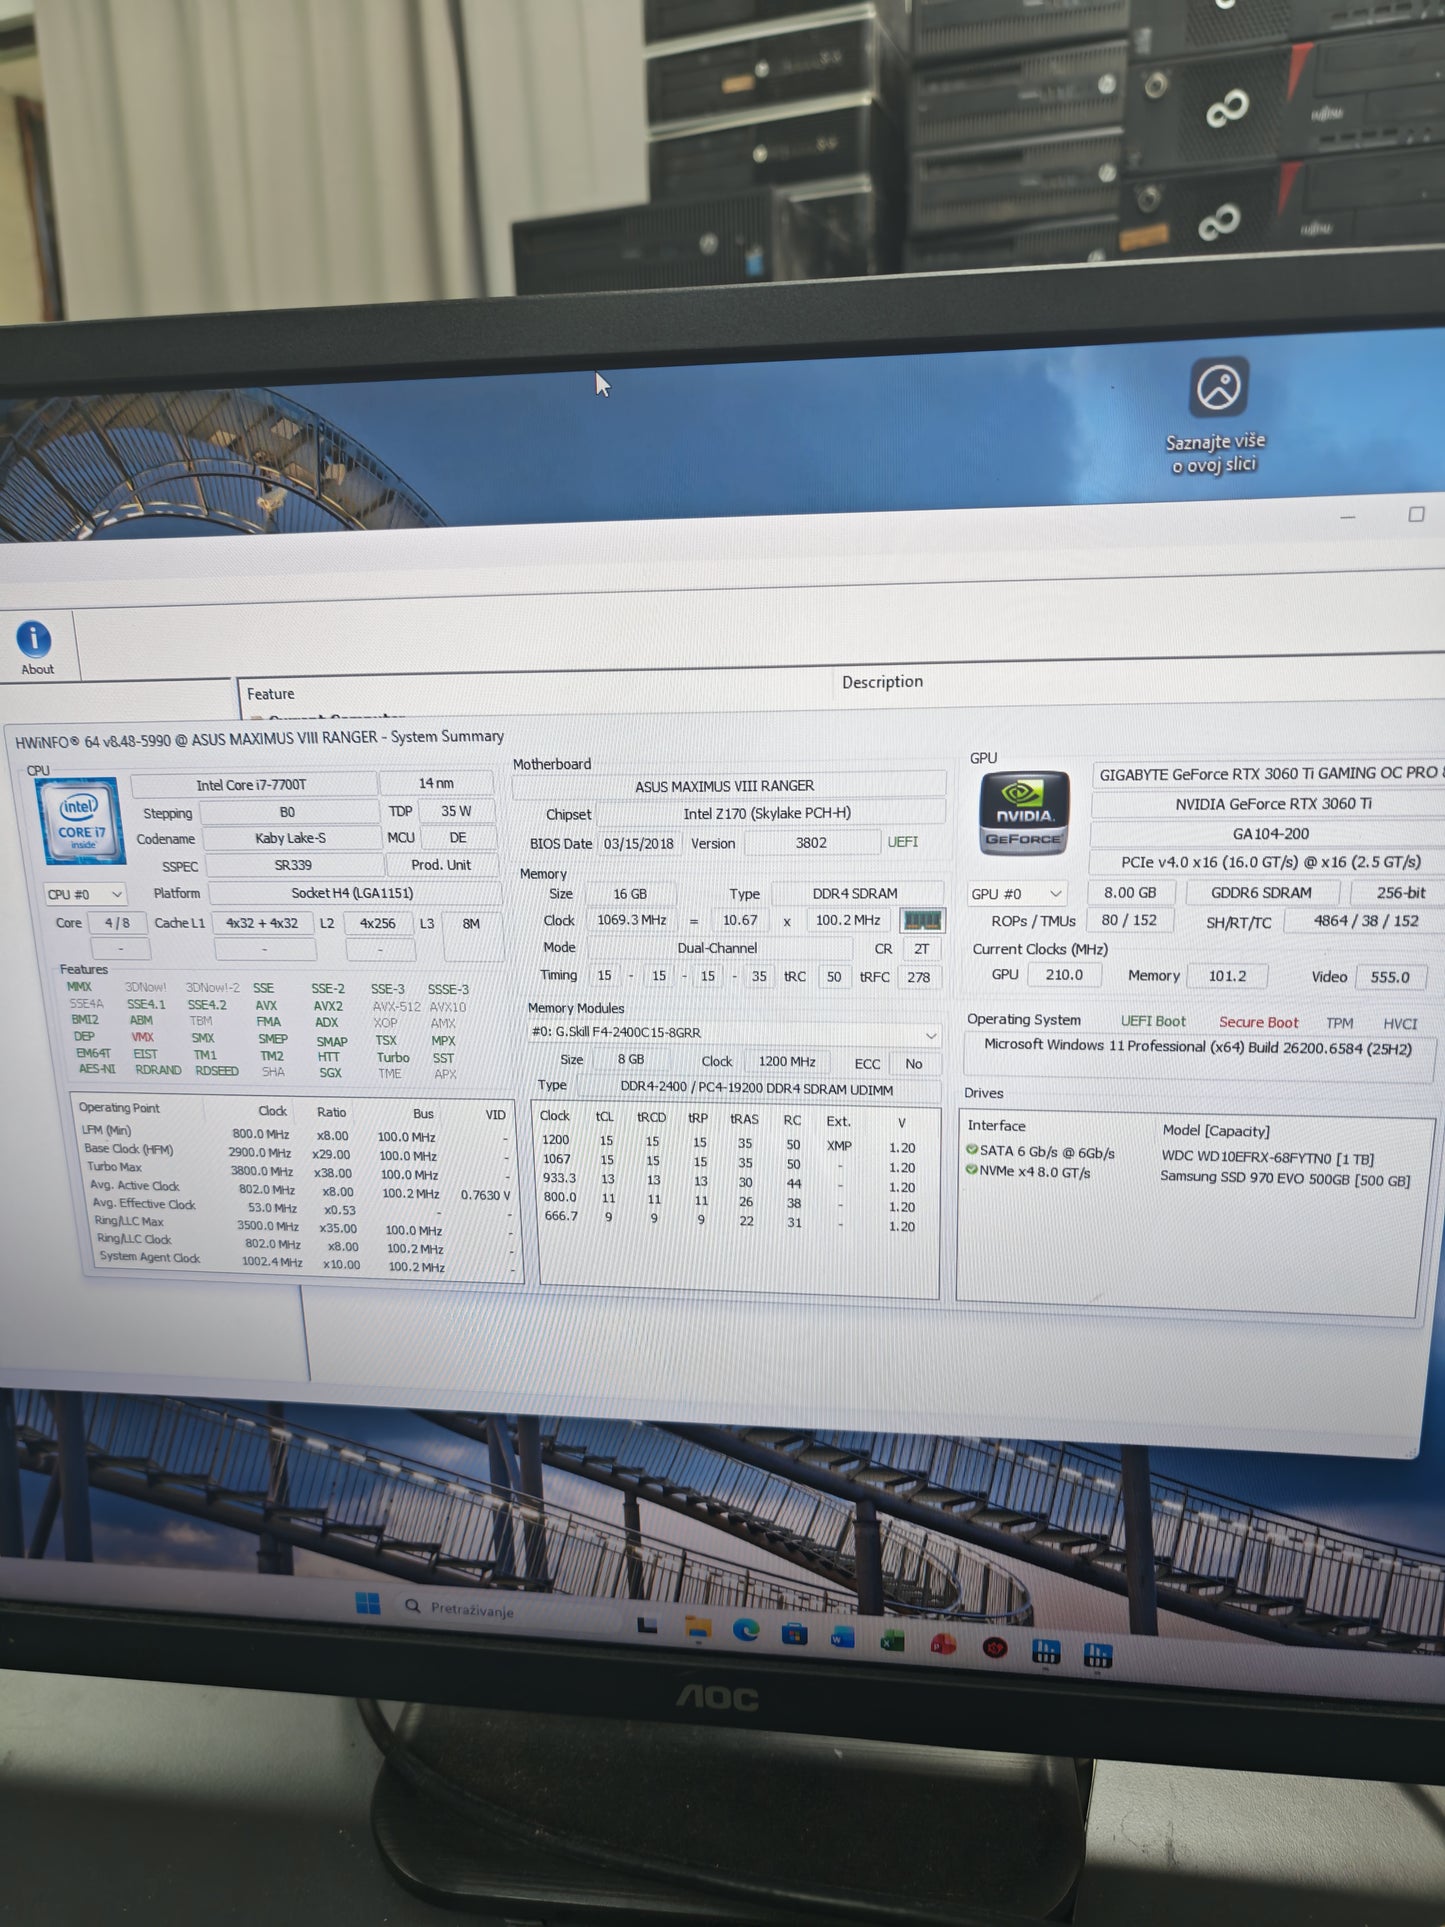Viewport: 1445px width, 1927px height.
Task: Click the module type DDR4-2400 / PC4-19200 field
Action: coord(757,1089)
